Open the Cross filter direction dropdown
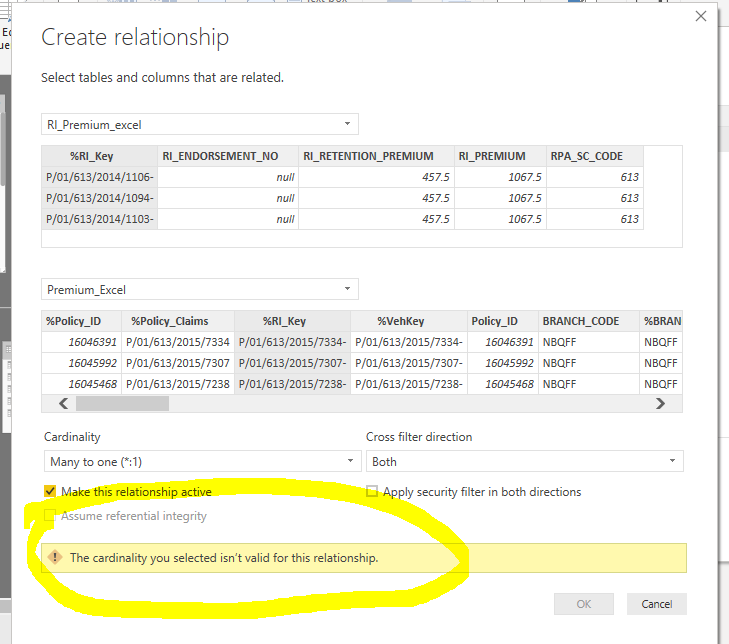Screen dimensions: 729x644 pyautogui.click(x=524, y=461)
